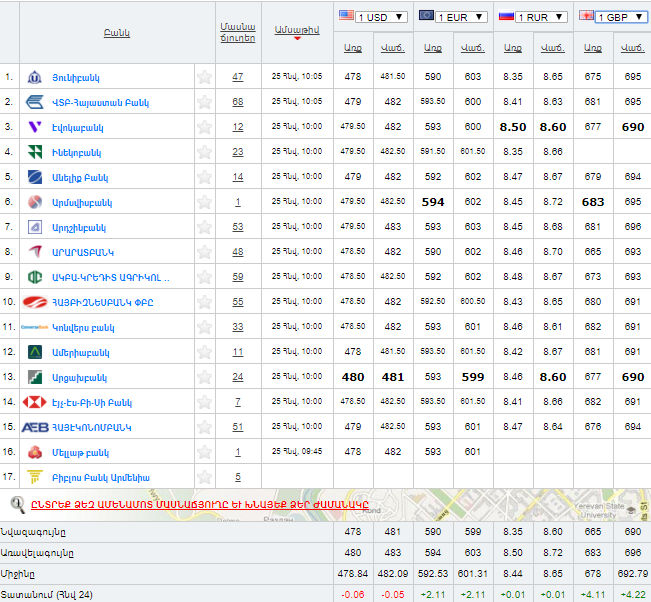Click the USD Առք buy column header

[x=352, y=48]
